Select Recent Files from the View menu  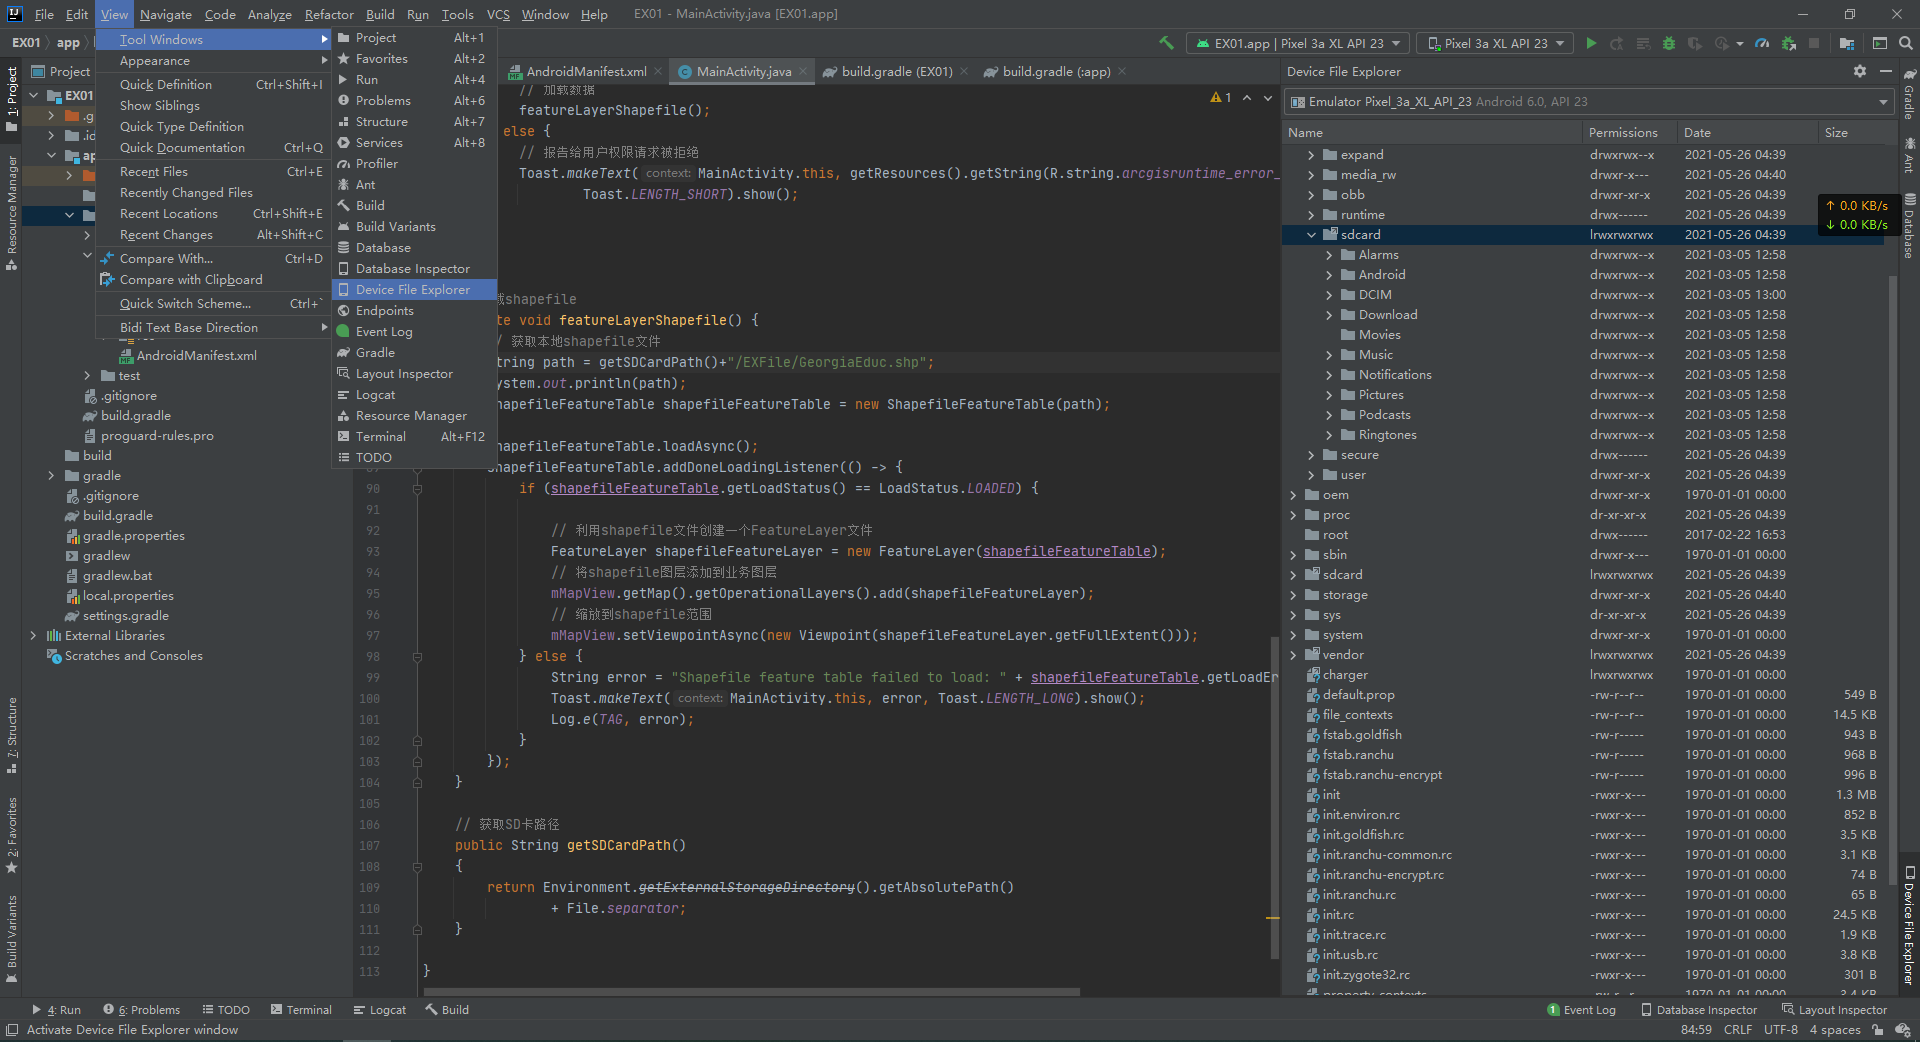(x=213, y=172)
